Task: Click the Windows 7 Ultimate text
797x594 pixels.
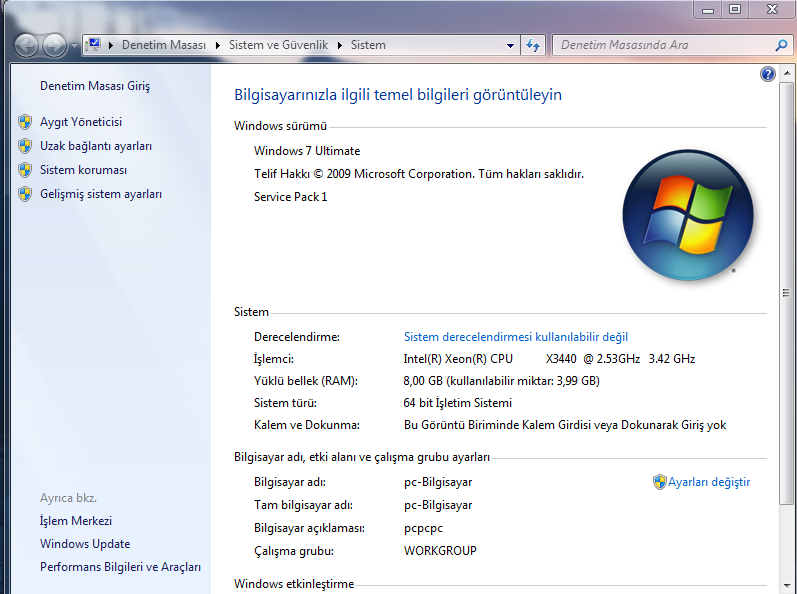Action: click(307, 151)
